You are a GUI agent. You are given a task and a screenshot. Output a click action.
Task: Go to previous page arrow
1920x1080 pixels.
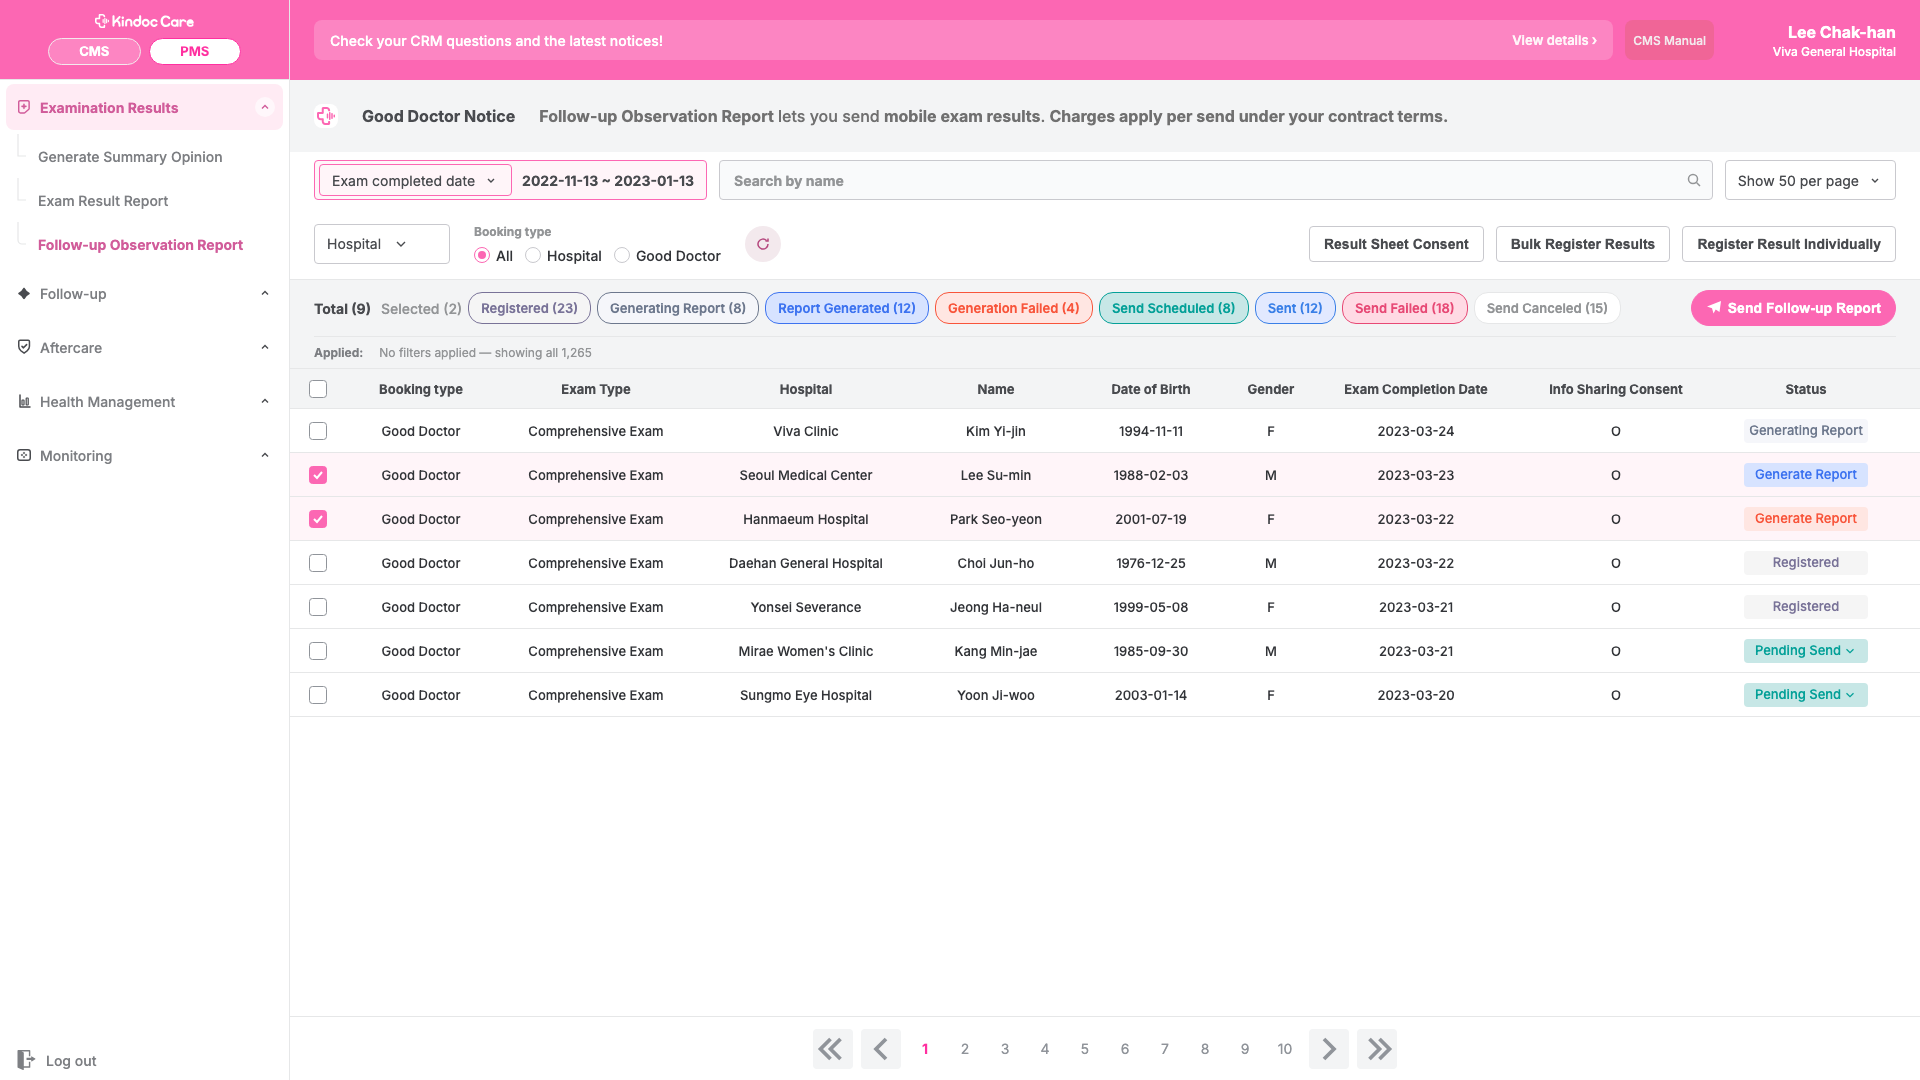click(x=881, y=1049)
